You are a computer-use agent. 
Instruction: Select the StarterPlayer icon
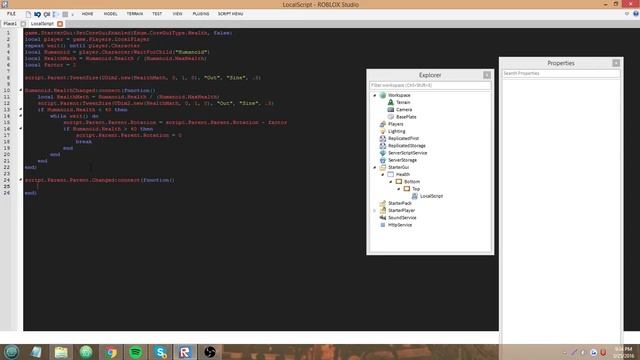(382, 211)
